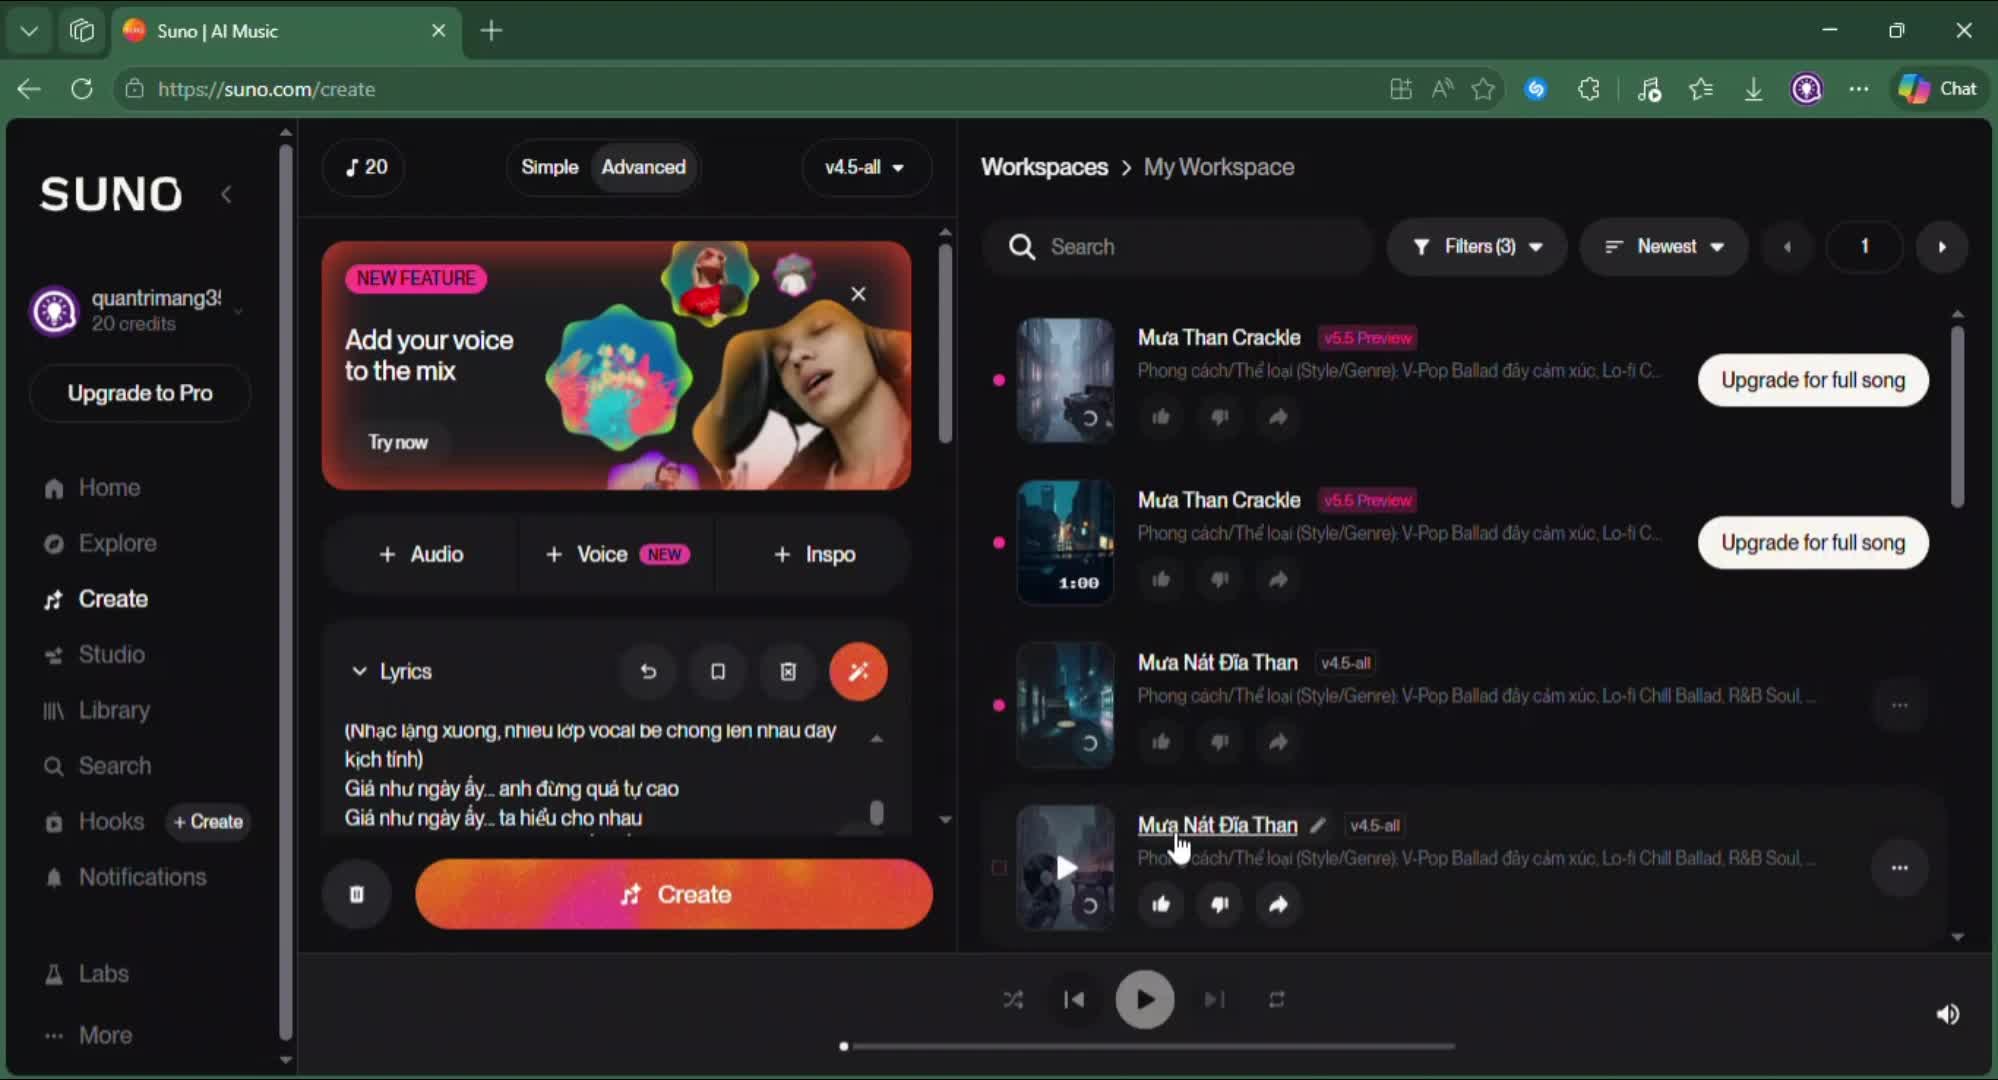Open the Hooks section
The width and height of the screenshot is (1998, 1080).
click(95, 821)
